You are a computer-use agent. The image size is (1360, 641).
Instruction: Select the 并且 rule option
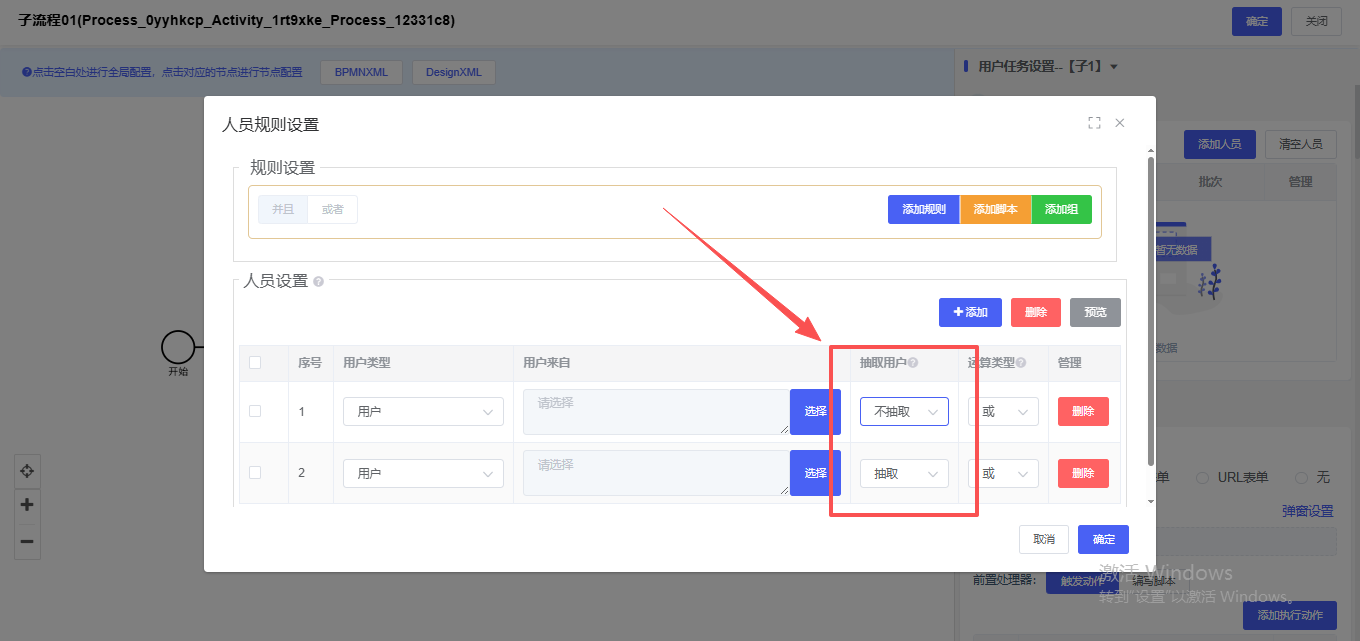coord(283,209)
